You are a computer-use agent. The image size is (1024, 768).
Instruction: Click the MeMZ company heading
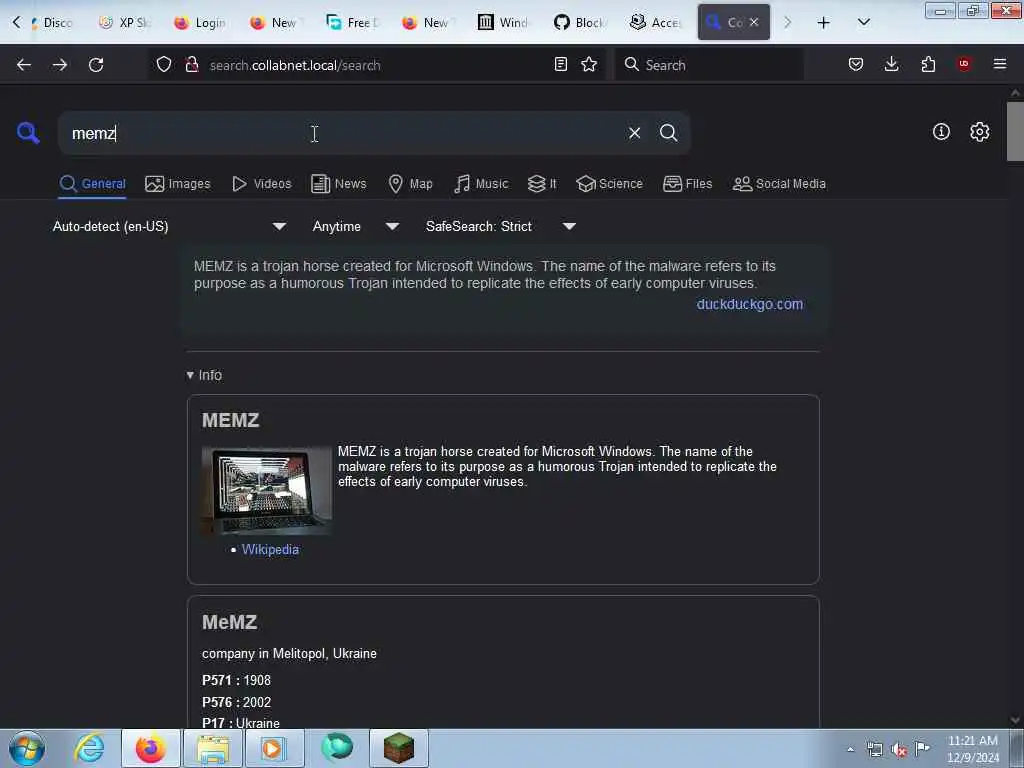pyautogui.click(x=229, y=622)
